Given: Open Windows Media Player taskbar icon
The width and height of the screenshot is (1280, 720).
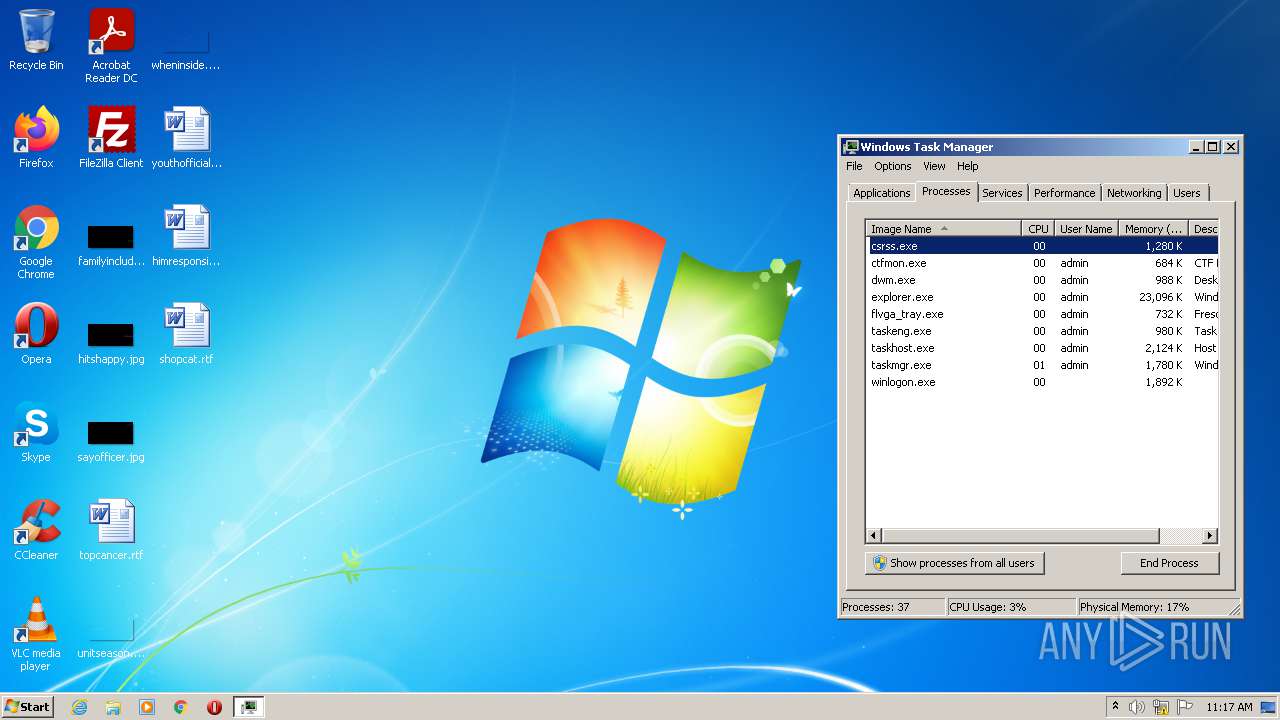Looking at the screenshot, I should click(147, 707).
